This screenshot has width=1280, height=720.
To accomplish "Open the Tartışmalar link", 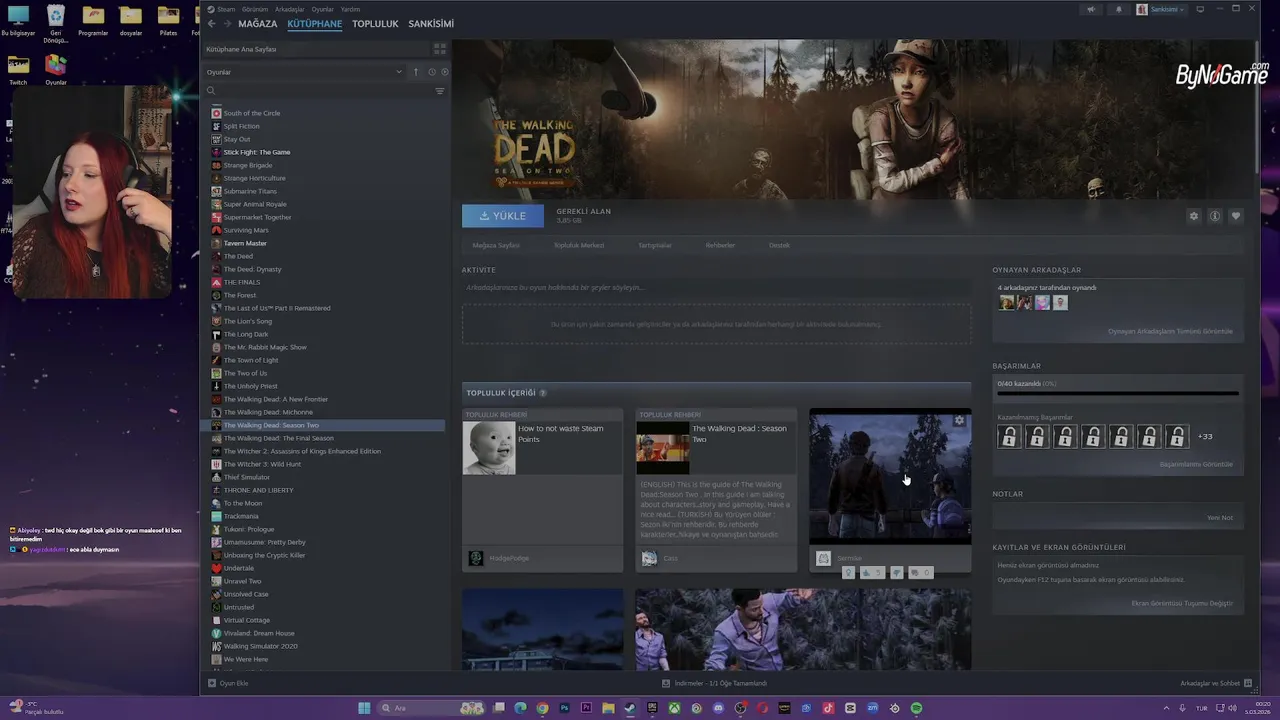I will tap(655, 245).
